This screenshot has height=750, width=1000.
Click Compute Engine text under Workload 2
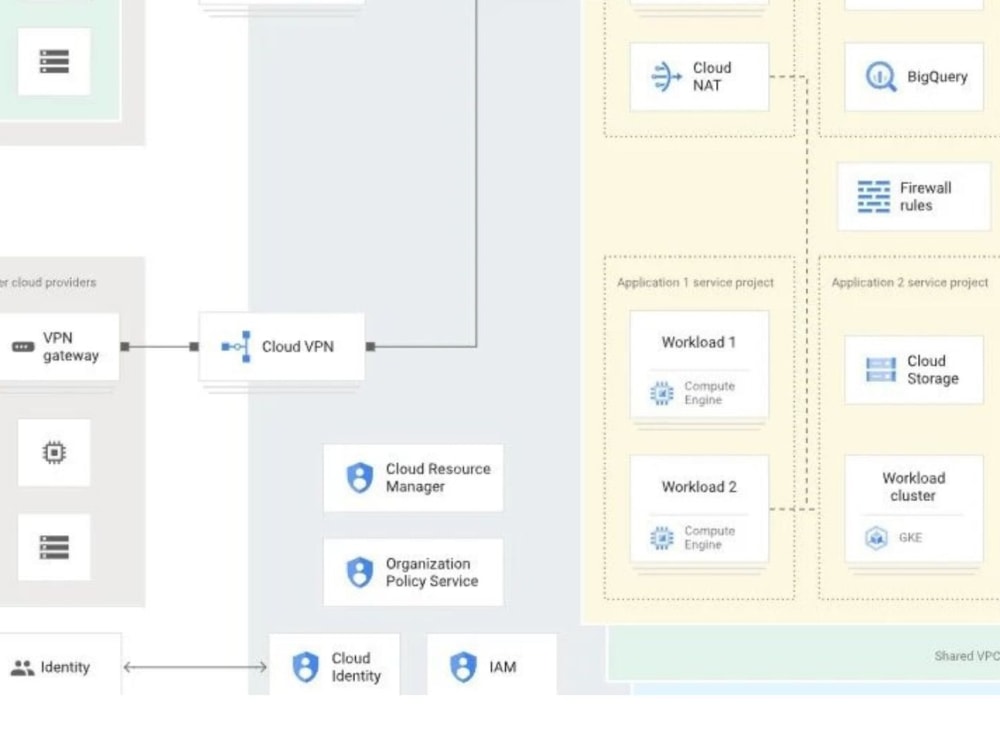point(709,538)
